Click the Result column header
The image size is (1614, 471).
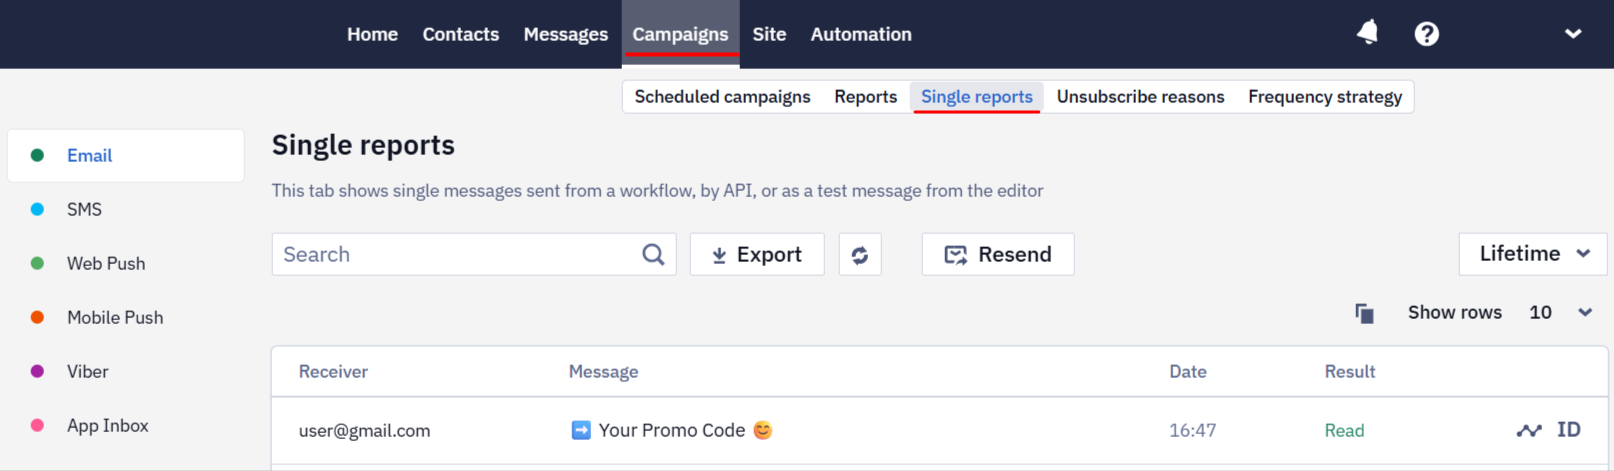tap(1350, 372)
